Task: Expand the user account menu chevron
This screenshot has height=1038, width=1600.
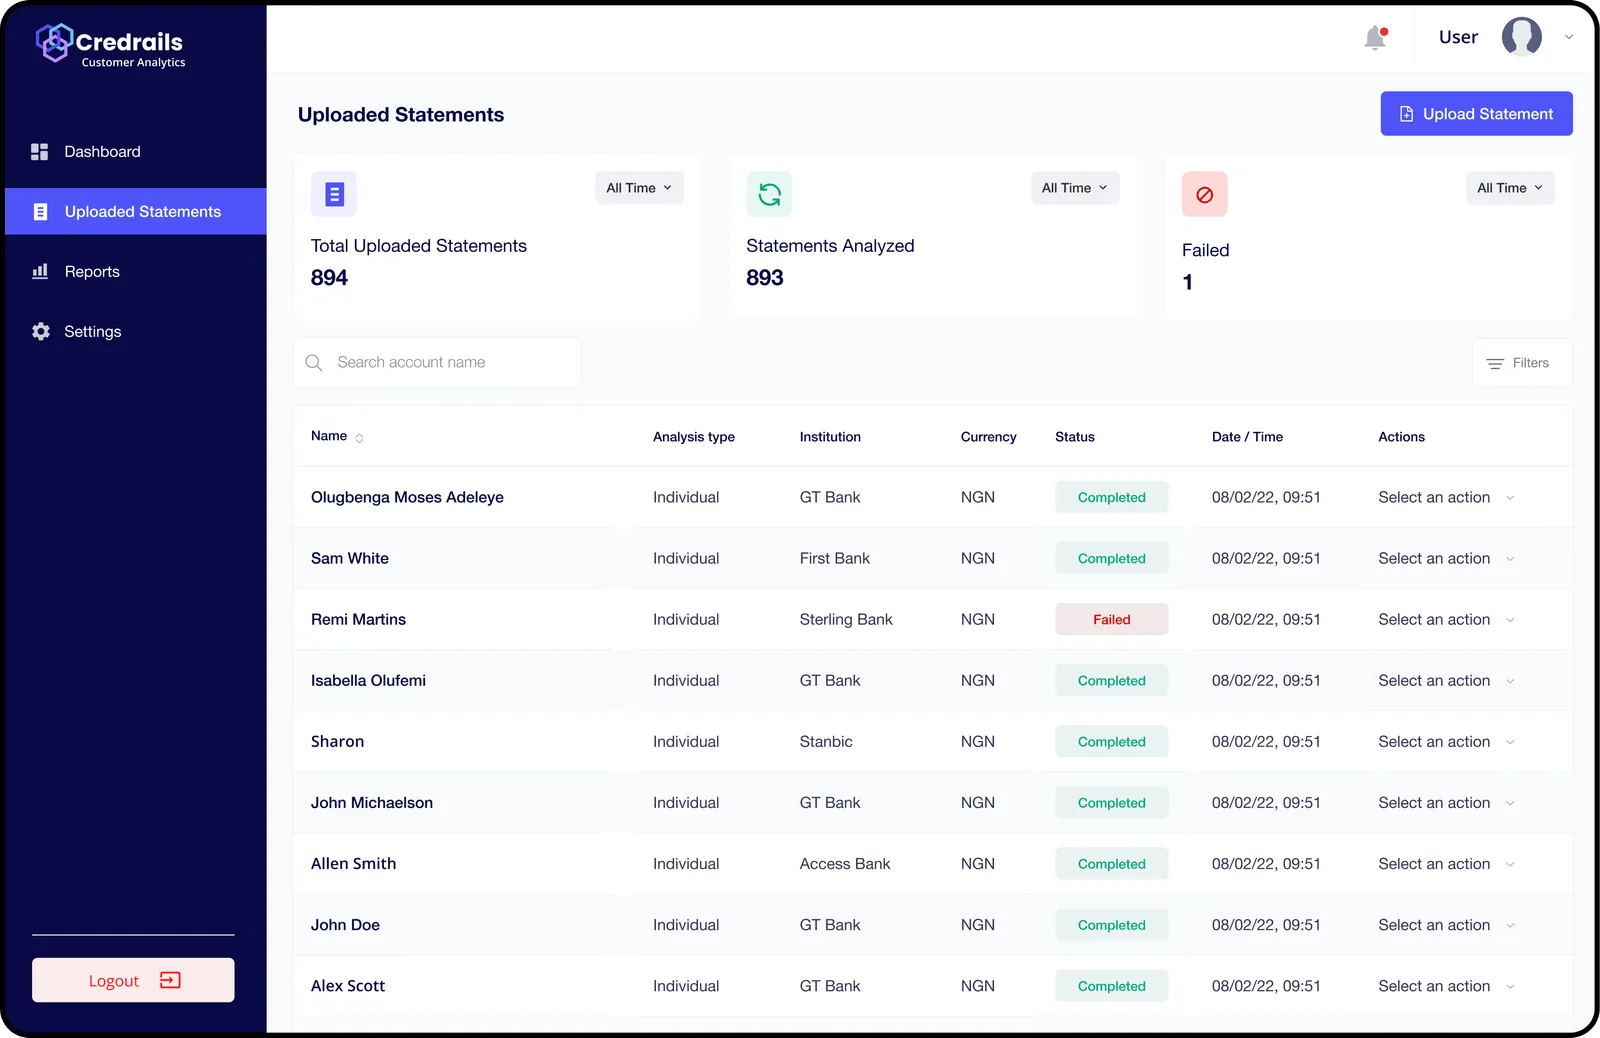Action: (x=1569, y=38)
